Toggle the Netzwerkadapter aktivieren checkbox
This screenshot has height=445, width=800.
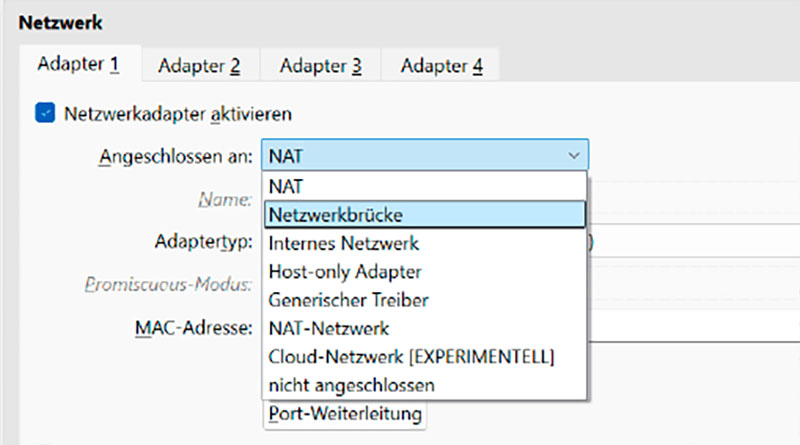45,113
